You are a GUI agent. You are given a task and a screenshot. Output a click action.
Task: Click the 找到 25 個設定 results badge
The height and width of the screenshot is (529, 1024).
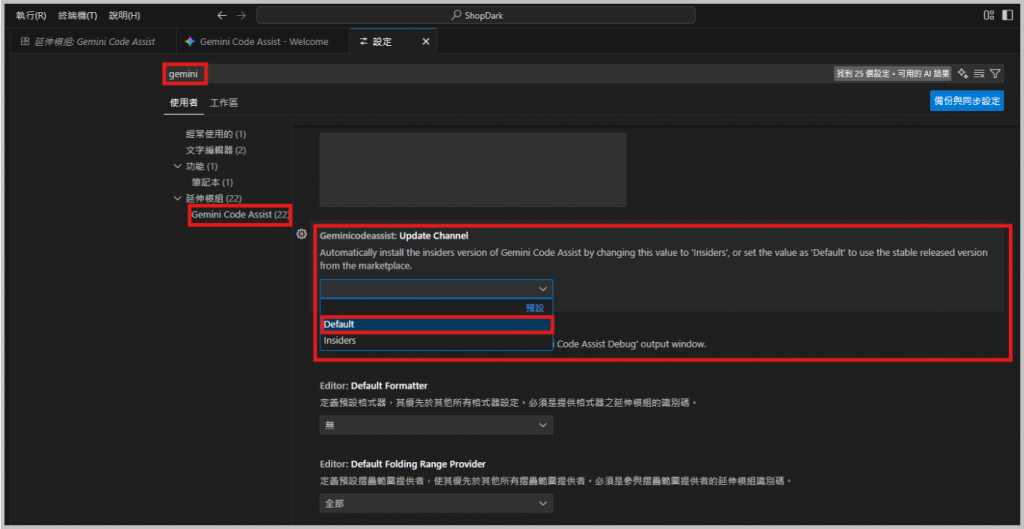pyautogui.click(x=893, y=74)
